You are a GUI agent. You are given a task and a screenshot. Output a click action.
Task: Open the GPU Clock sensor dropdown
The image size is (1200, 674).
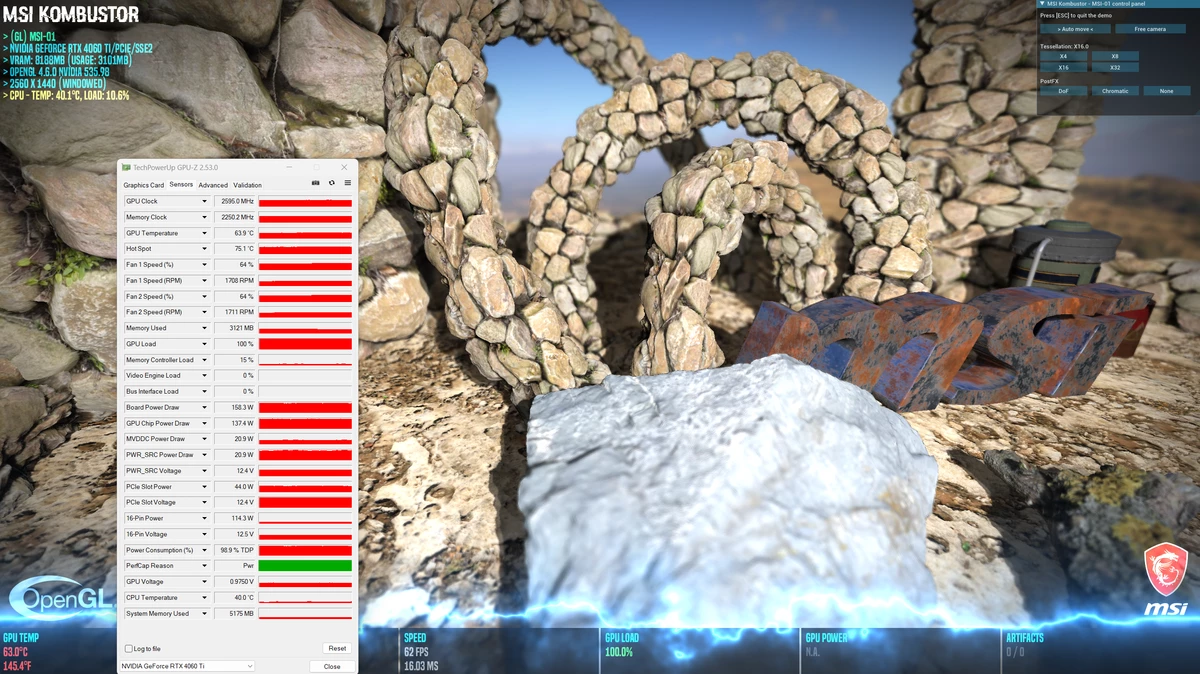(205, 201)
